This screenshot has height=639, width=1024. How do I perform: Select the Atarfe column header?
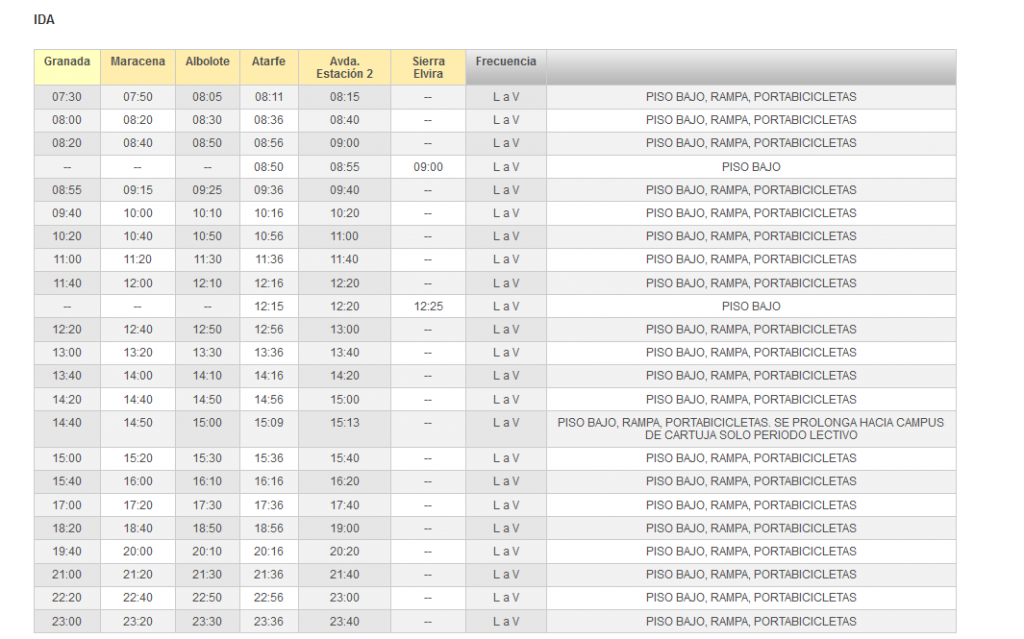point(269,62)
